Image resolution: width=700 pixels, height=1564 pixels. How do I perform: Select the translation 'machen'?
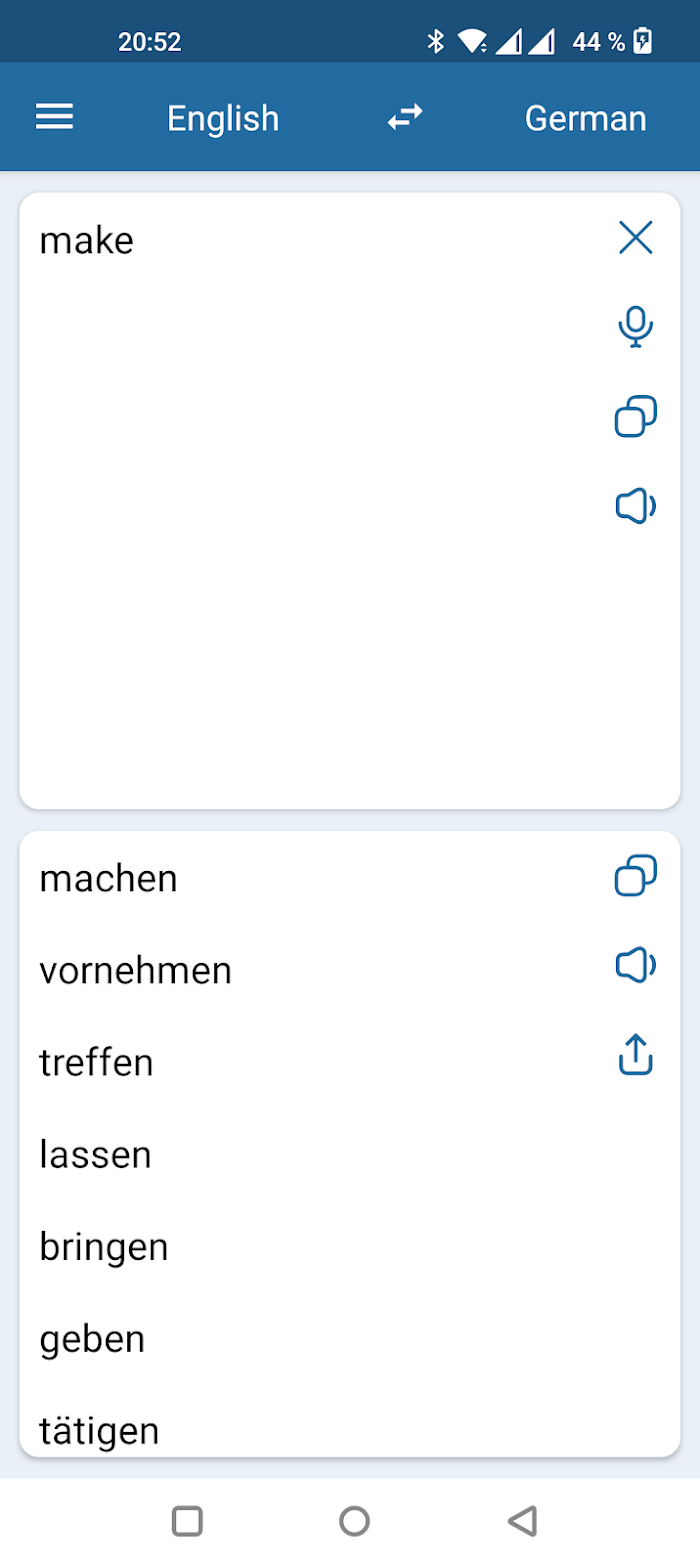108,879
